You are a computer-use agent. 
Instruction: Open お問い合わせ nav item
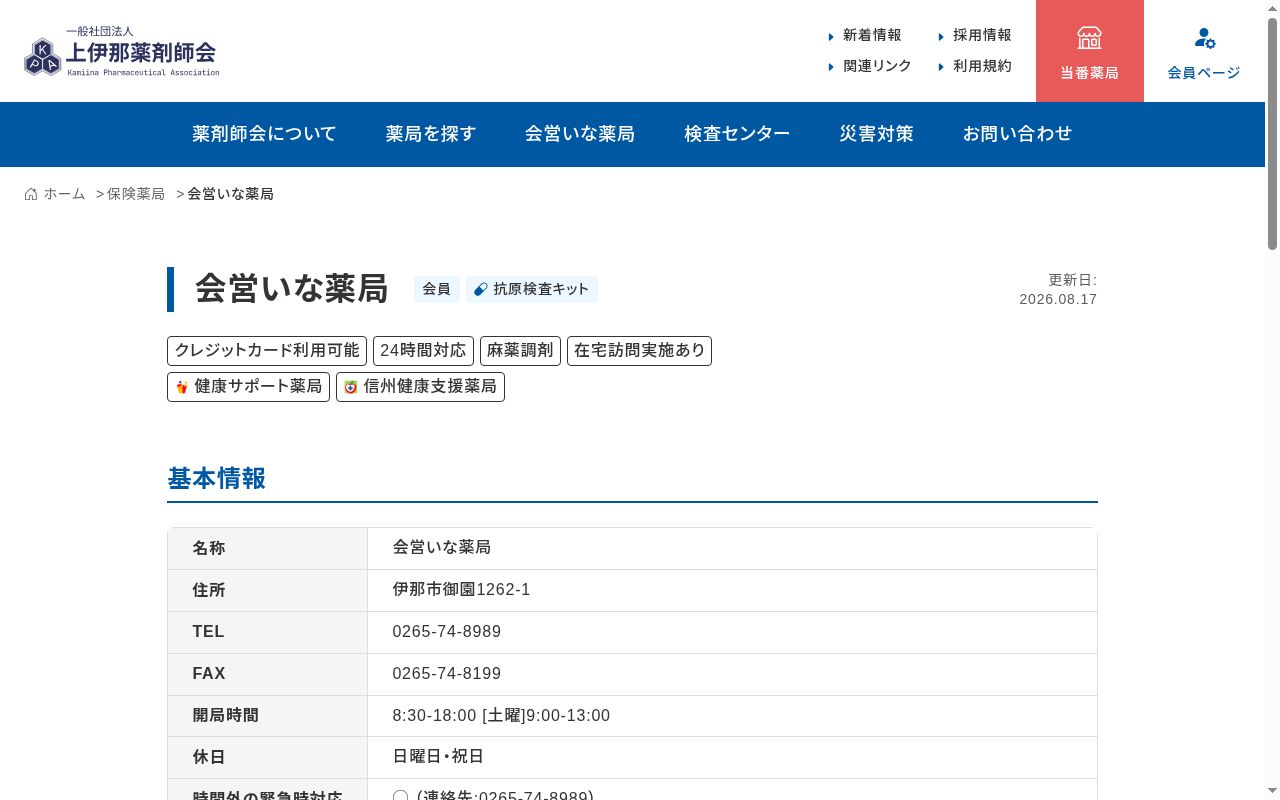(x=1017, y=134)
